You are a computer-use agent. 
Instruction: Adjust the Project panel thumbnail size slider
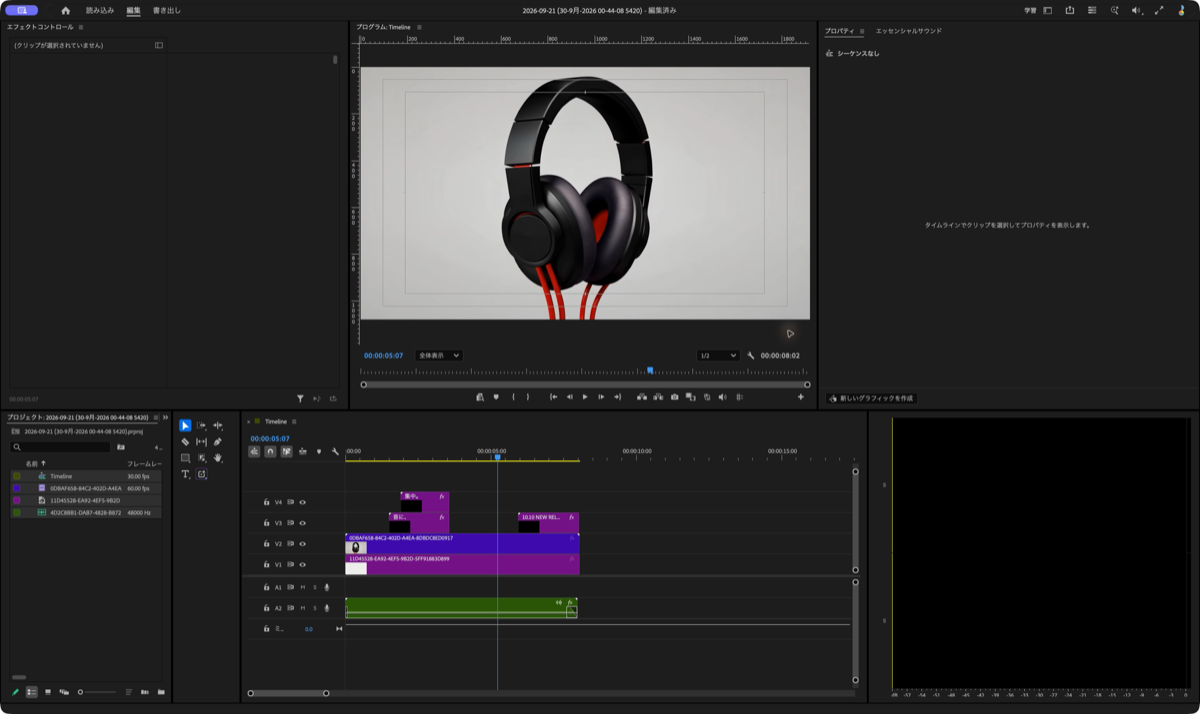click(96, 692)
